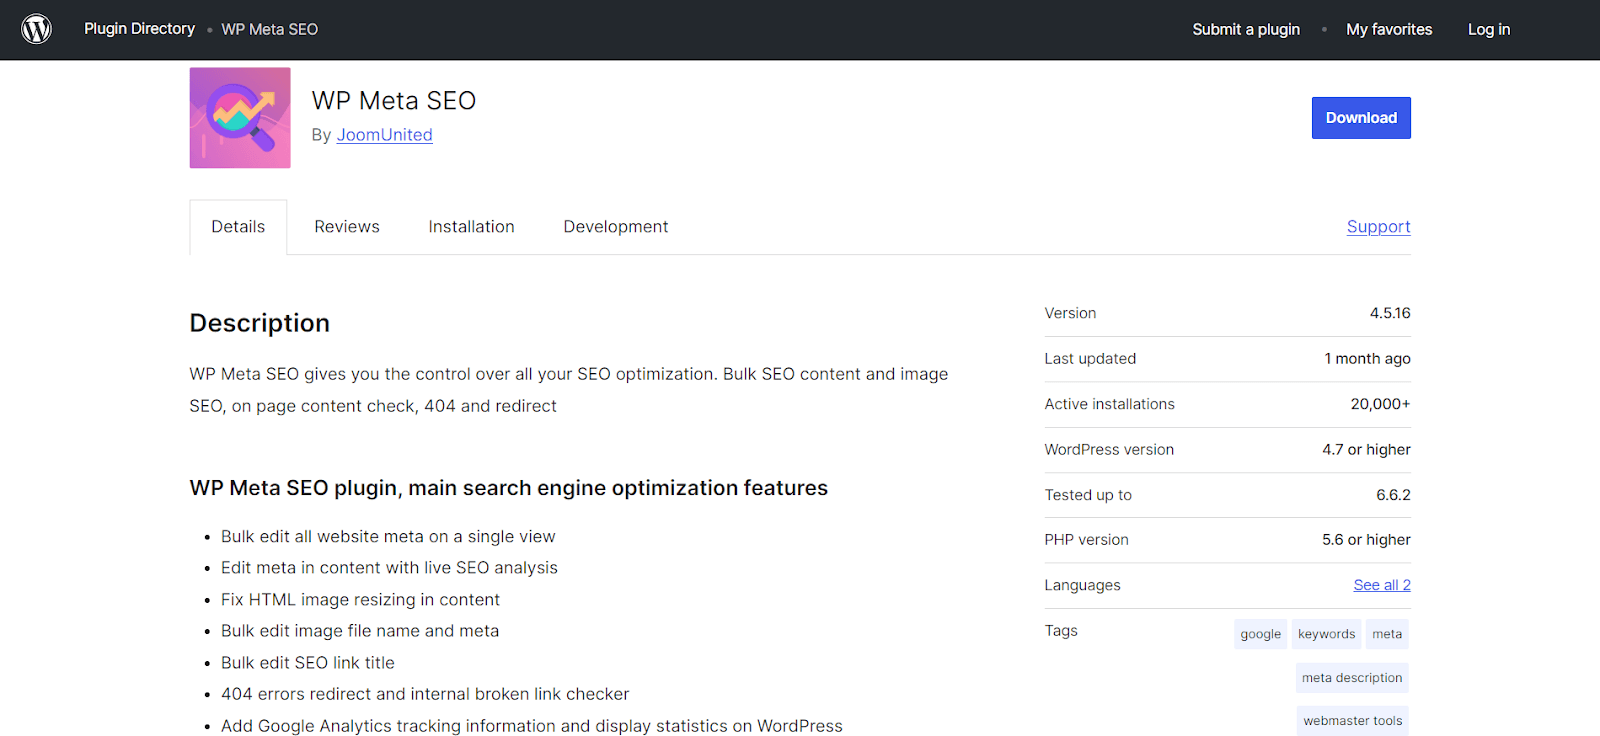Click '1 month ago' last updated value
This screenshot has height=736, width=1600.
pos(1367,359)
